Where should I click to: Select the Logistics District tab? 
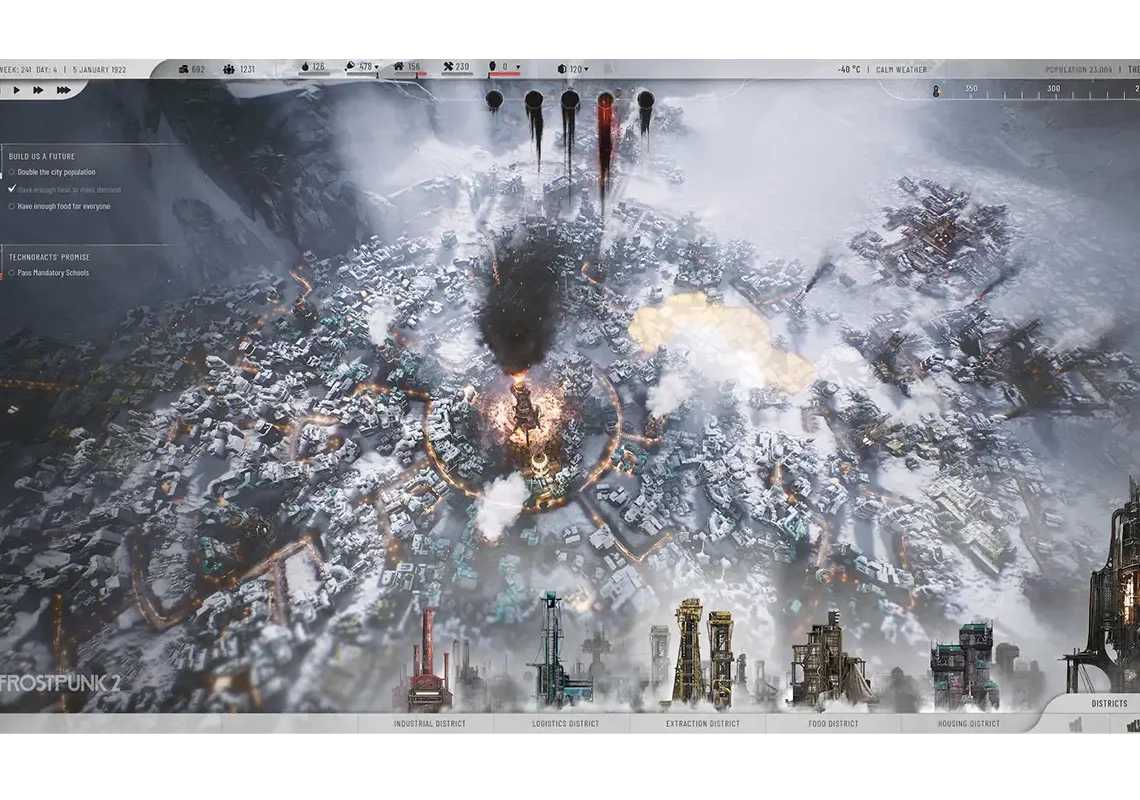click(566, 724)
